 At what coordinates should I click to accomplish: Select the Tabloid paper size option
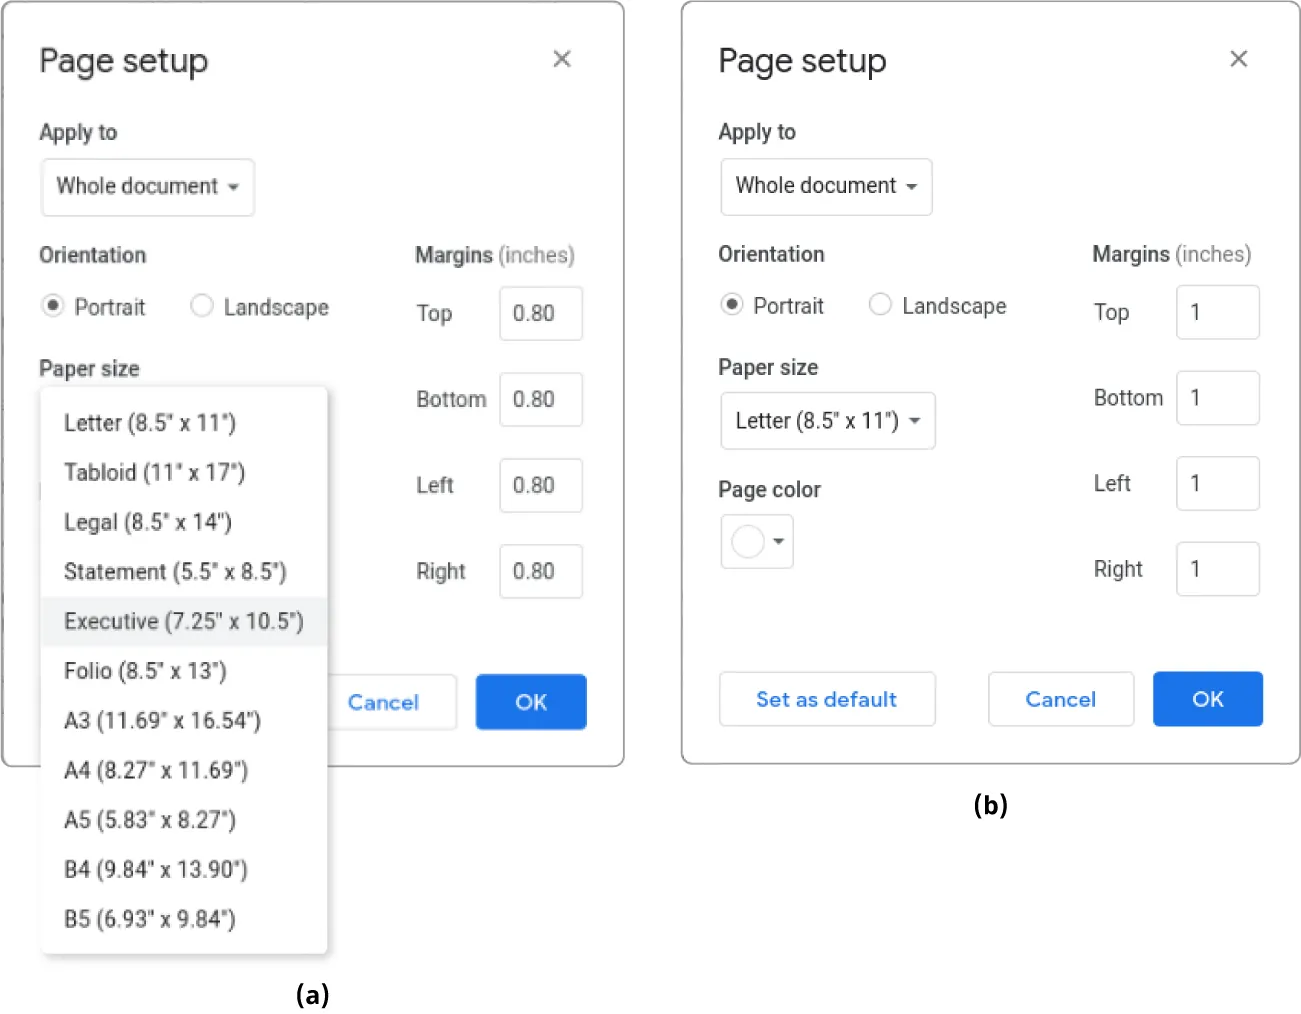click(154, 472)
